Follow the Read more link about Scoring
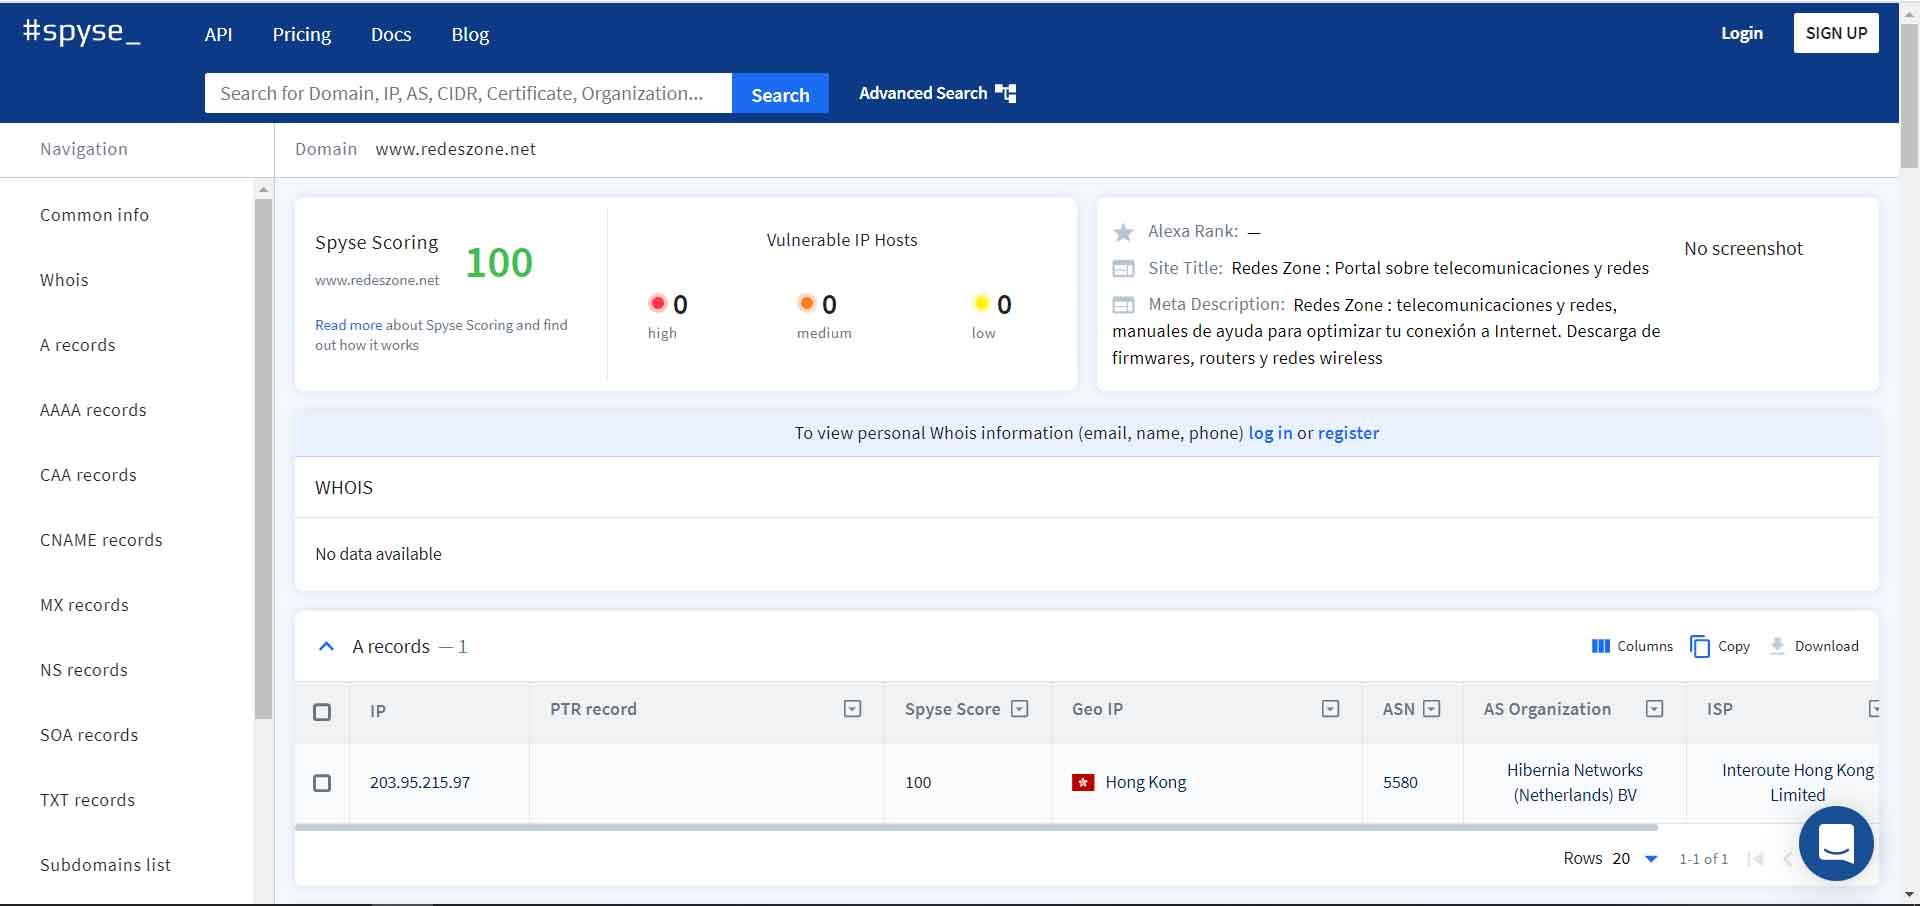The width and height of the screenshot is (1920, 906). pos(348,325)
